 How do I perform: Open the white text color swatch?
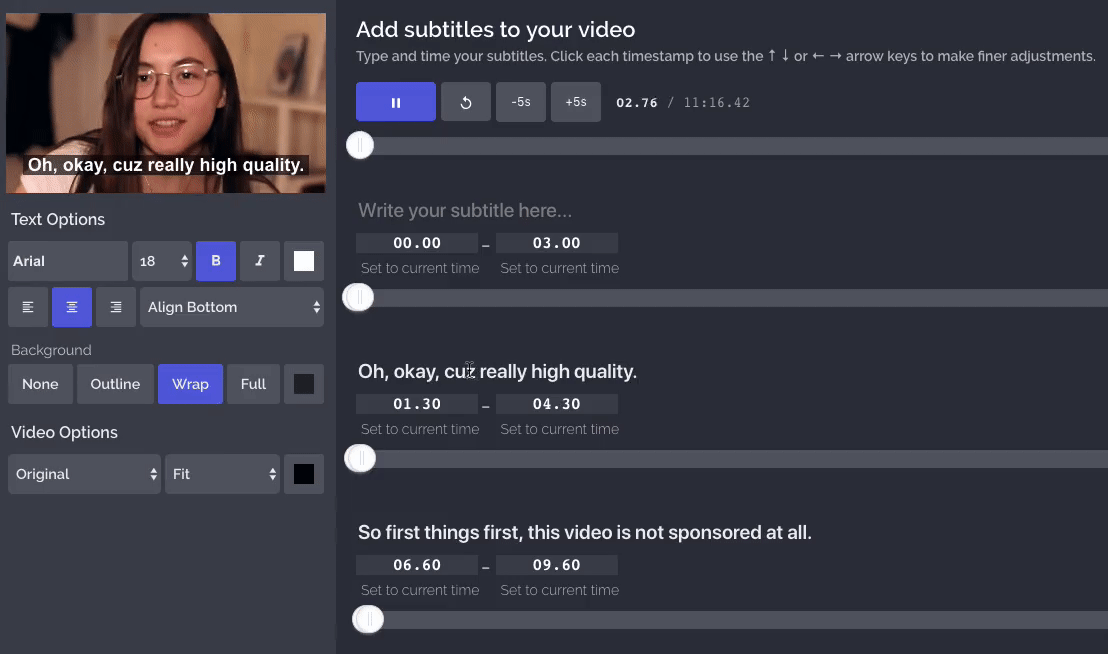[304, 261]
